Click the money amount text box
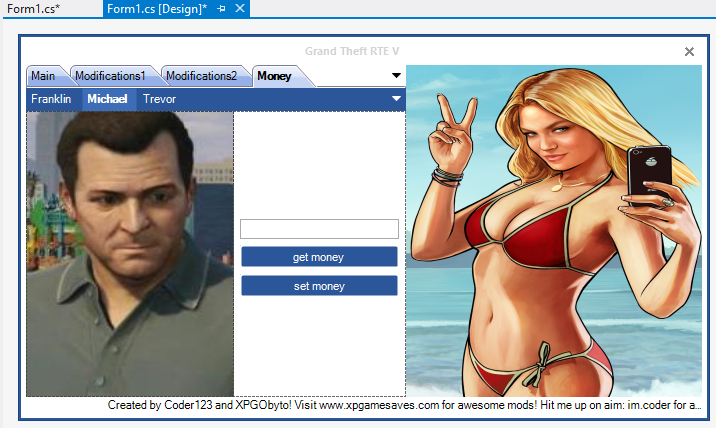Viewport: 716px width, 428px height. pyautogui.click(x=319, y=229)
